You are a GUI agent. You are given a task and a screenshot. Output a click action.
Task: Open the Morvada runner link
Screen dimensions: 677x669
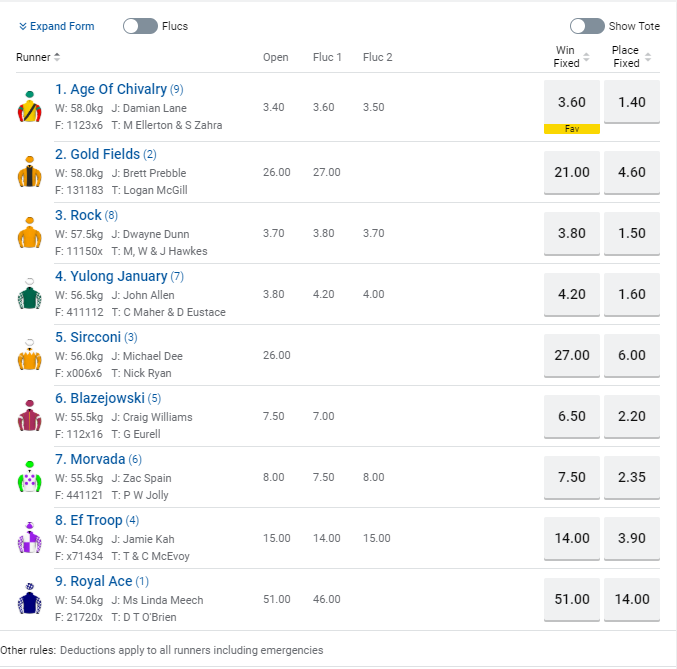98,459
